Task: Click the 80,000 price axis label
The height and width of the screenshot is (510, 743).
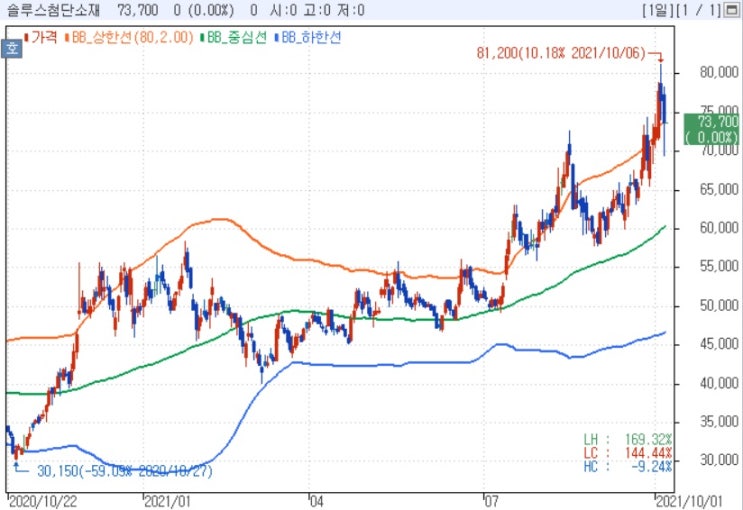Action: (719, 73)
